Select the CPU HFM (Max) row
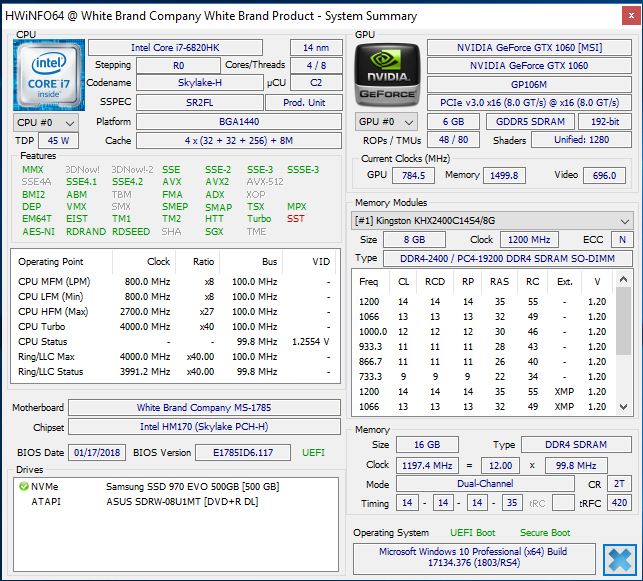Screen dimensions: 643x581 175,312
